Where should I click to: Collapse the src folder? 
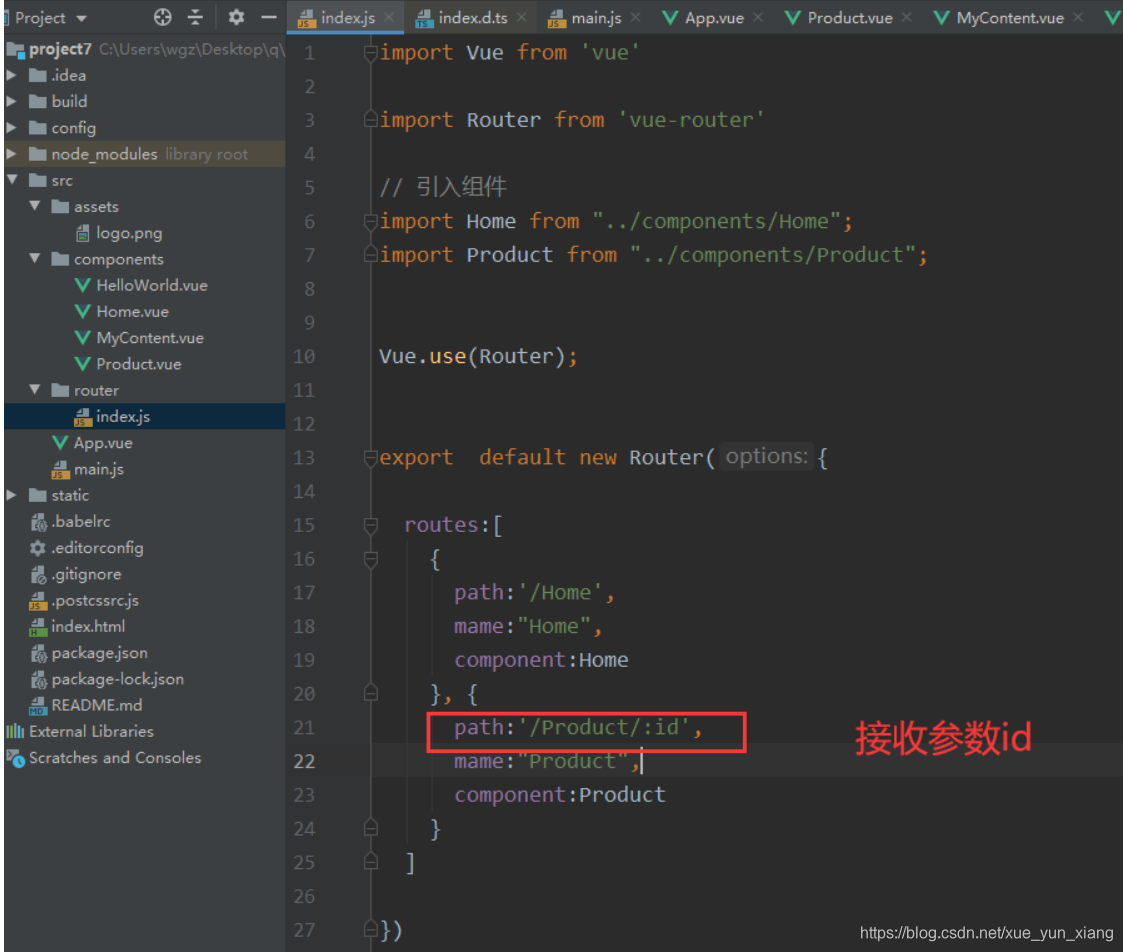click(12, 180)
